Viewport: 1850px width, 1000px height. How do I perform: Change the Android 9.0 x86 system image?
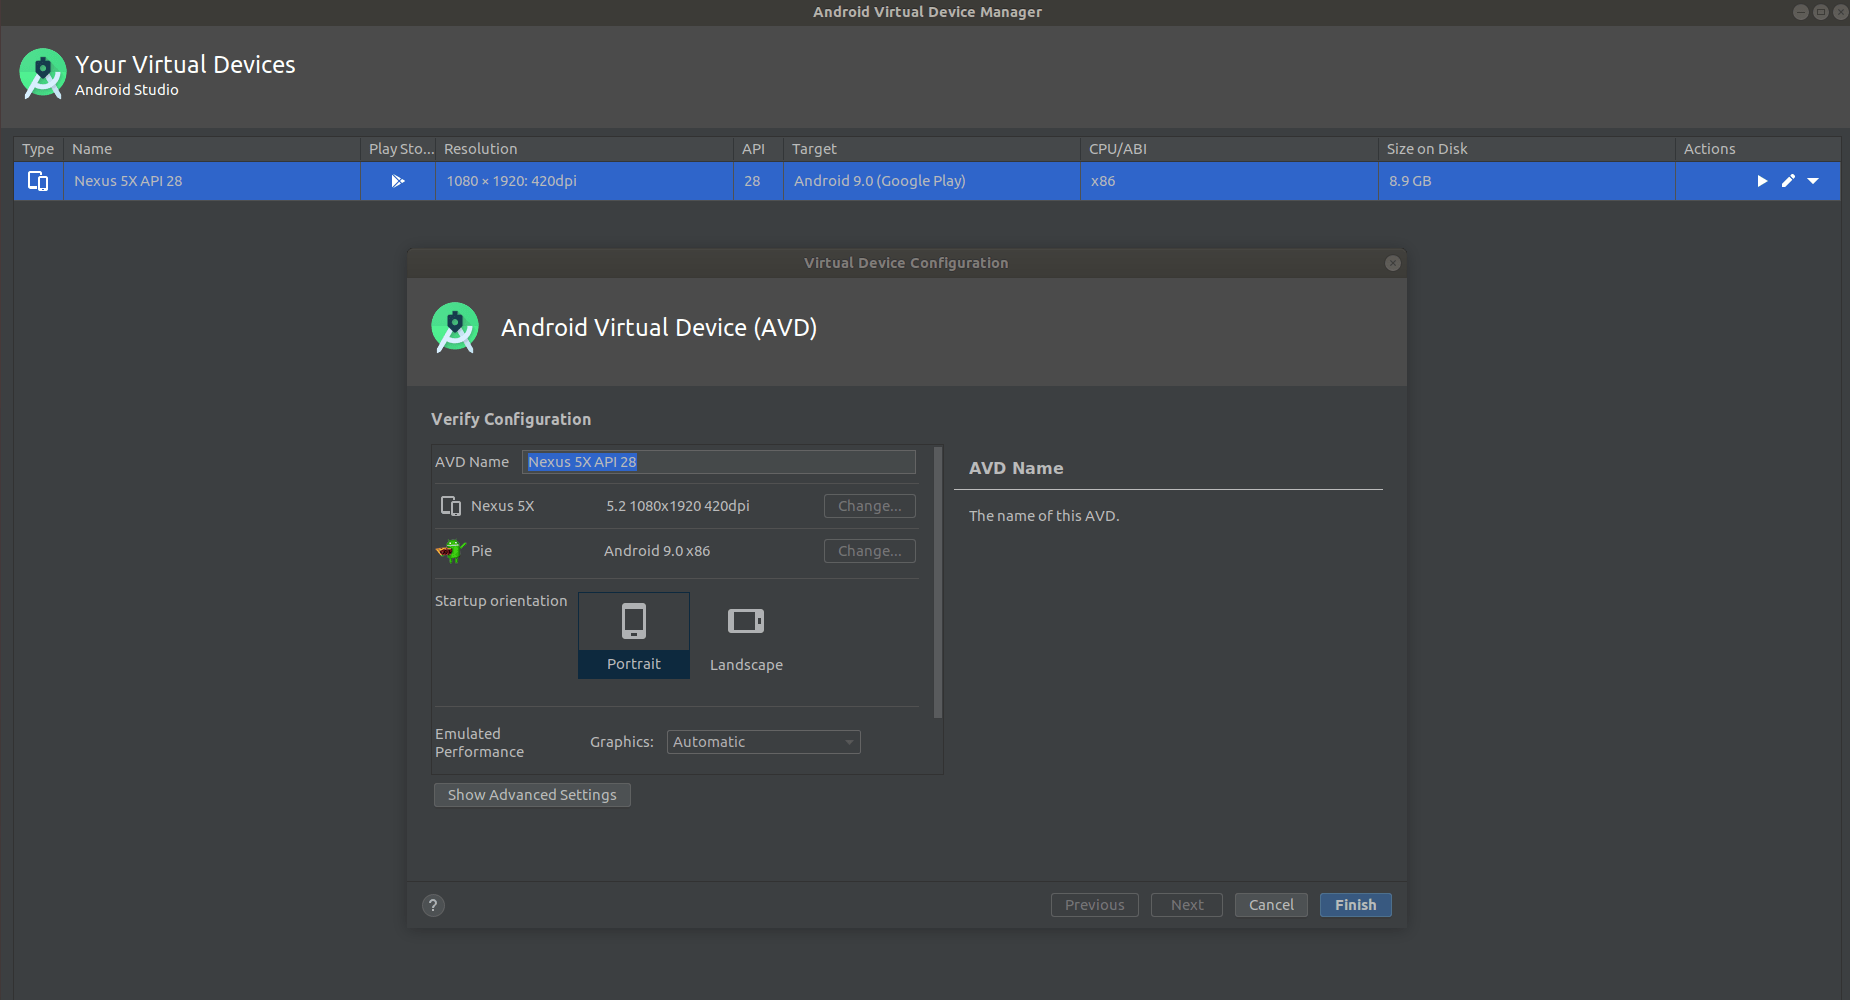(x=870, y=551)
